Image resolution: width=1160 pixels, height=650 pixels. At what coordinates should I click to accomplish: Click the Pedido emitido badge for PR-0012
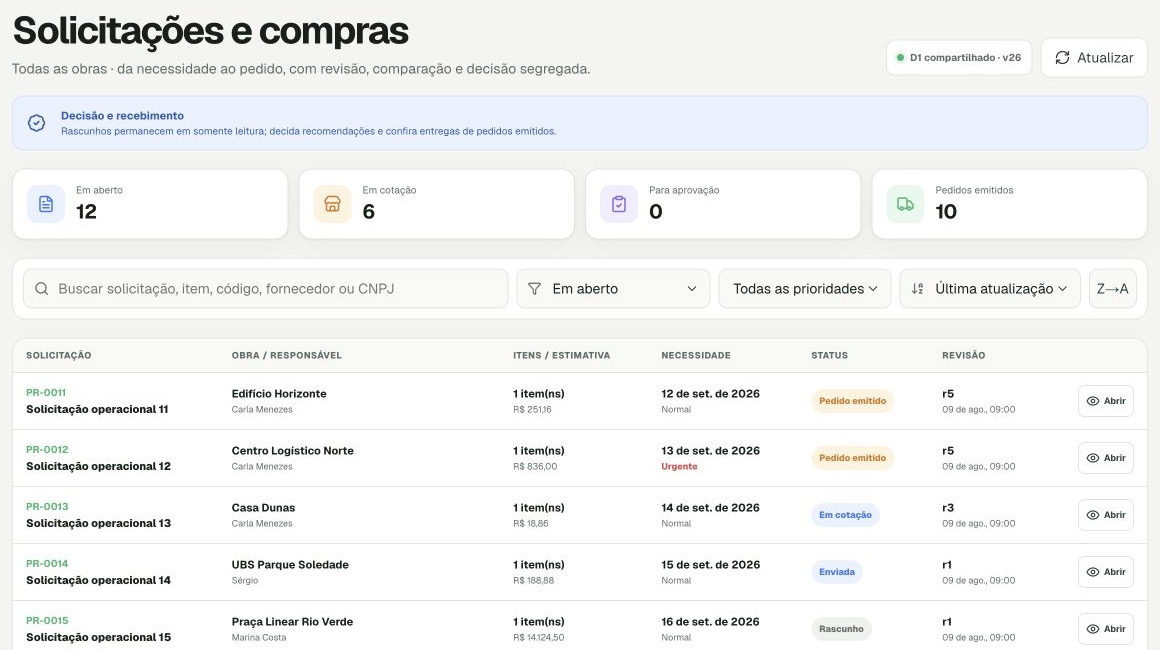[x=852, y=458]
